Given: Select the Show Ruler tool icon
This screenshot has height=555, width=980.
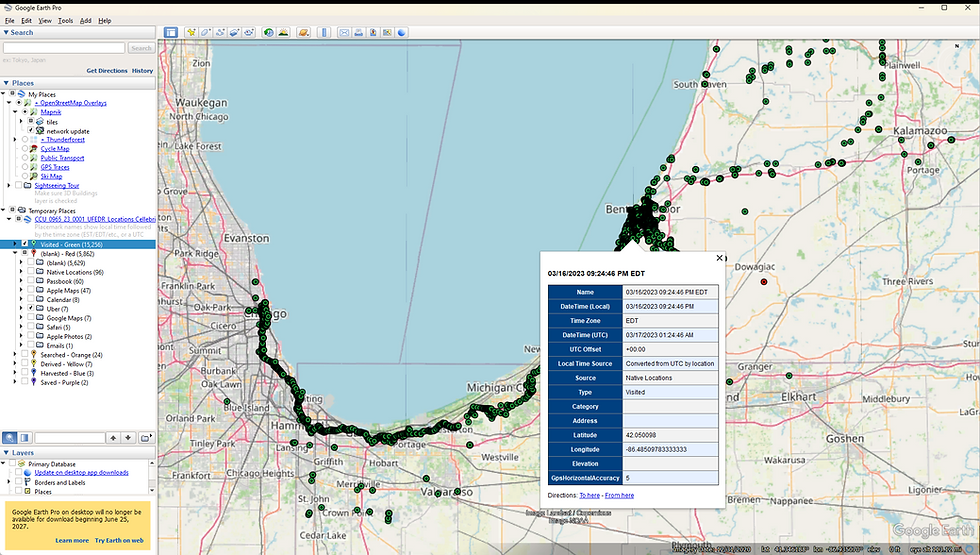Looking at the screenshot, I should click(324, 32).
